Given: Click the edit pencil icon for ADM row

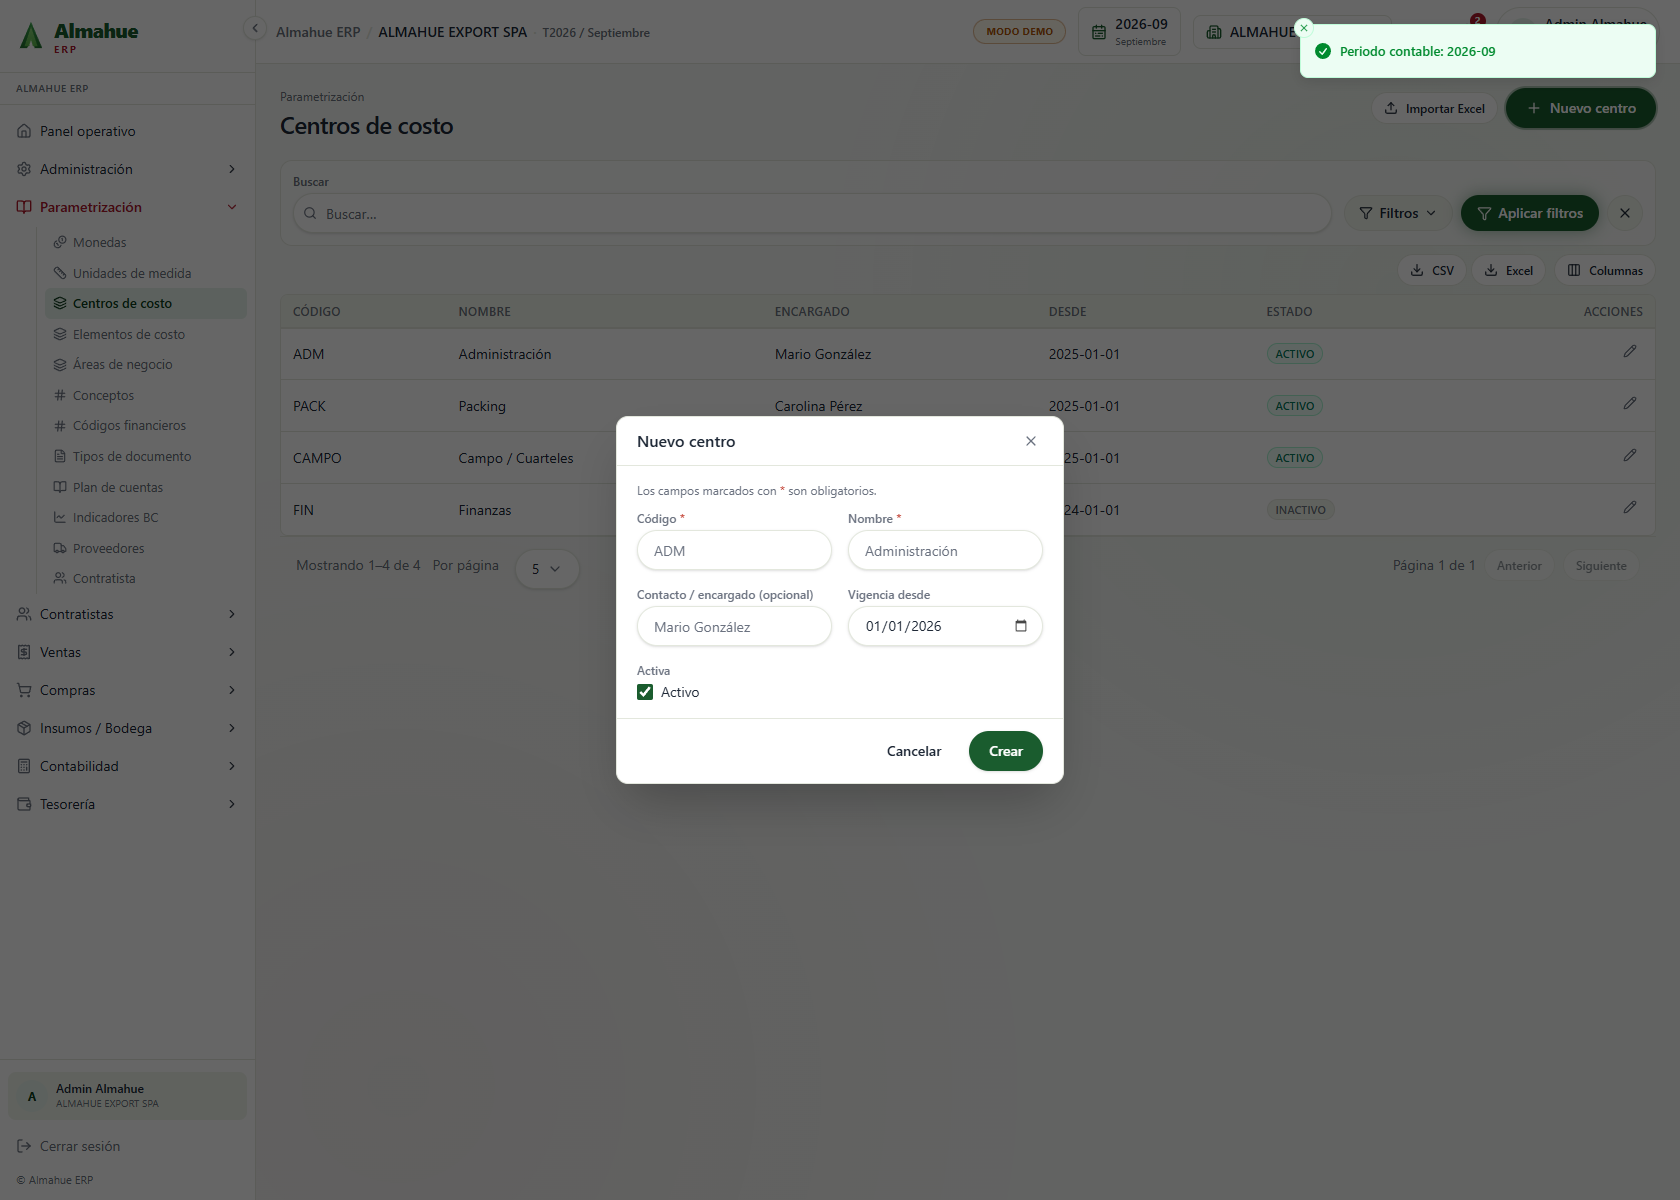Looking at the screenshot, I should (x=1629, y=352).
